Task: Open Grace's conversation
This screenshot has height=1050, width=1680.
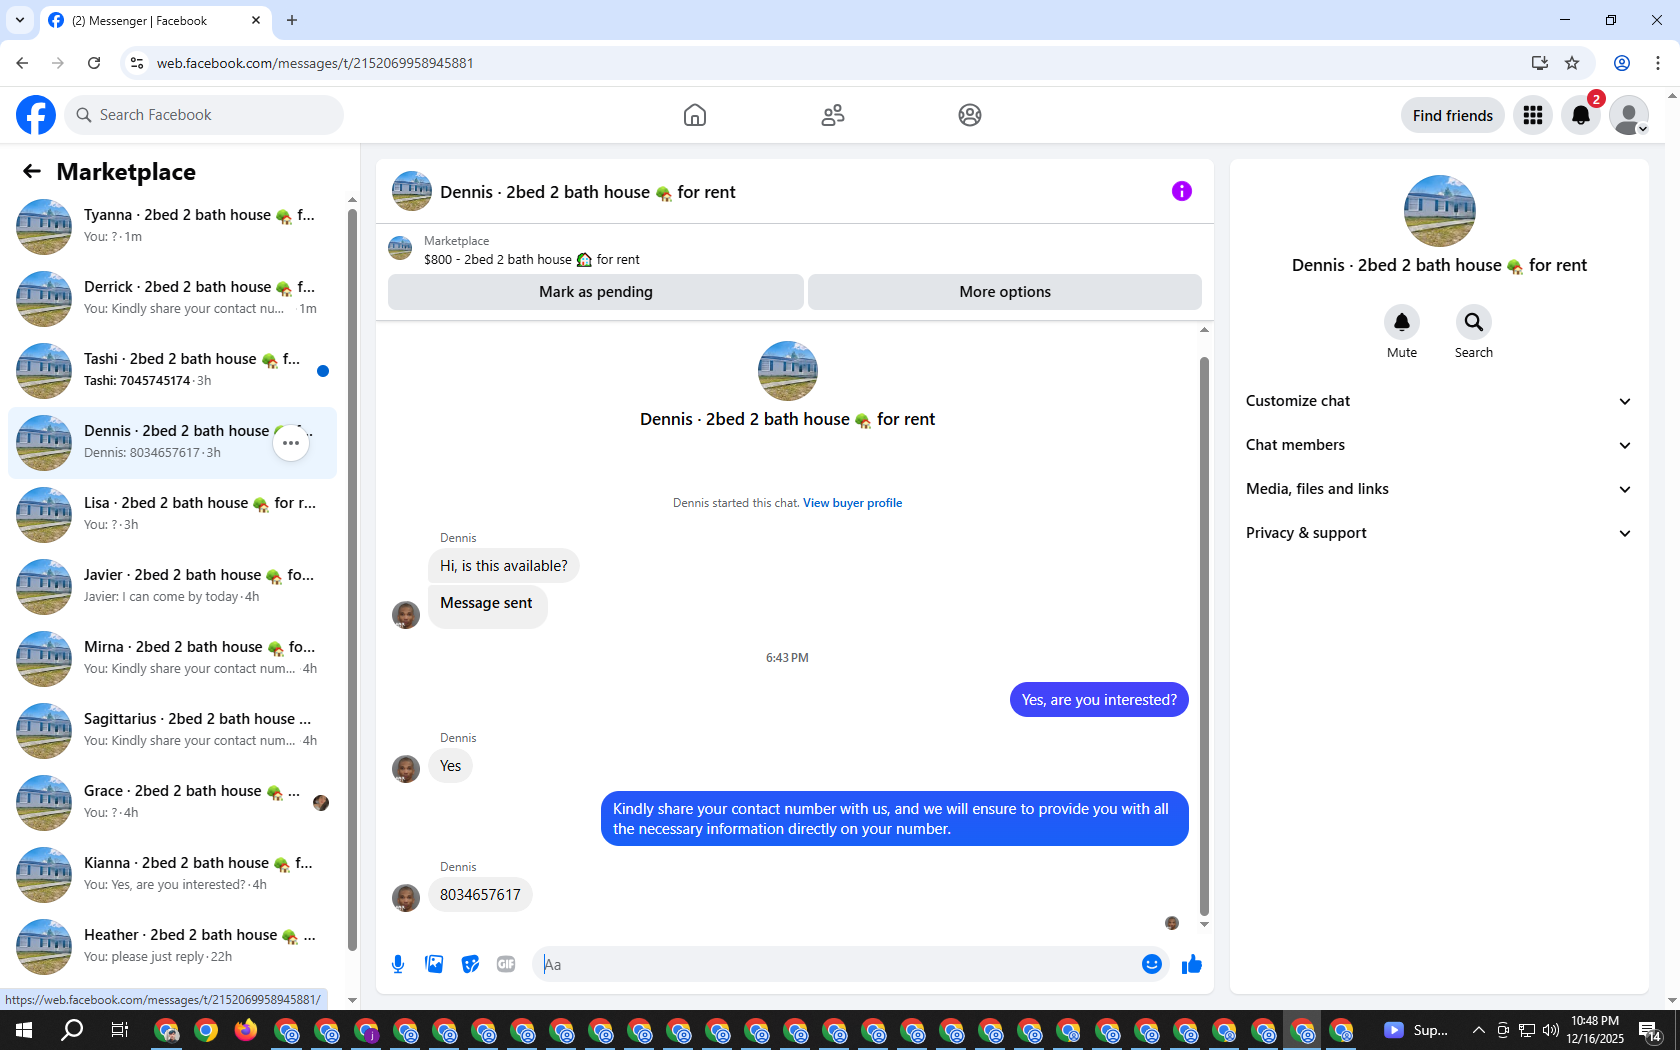Action: click(x=172, y=803)
